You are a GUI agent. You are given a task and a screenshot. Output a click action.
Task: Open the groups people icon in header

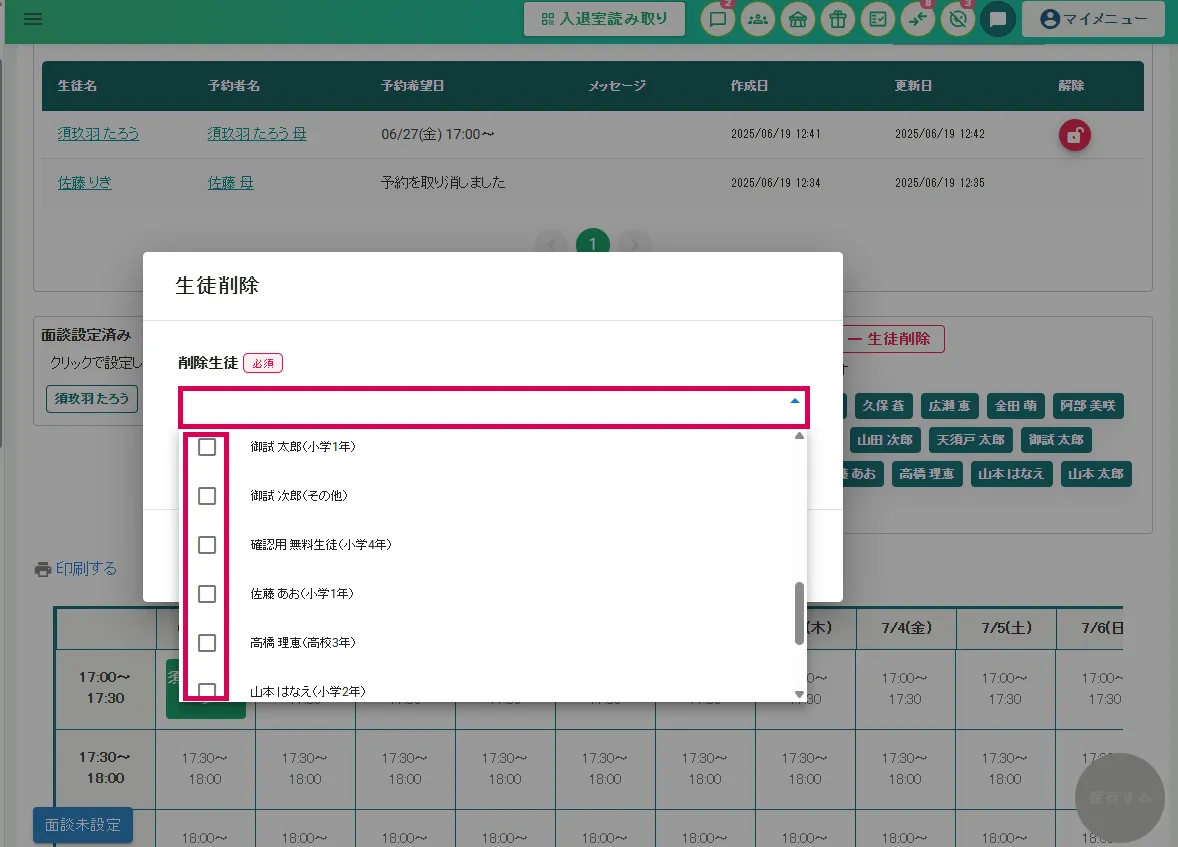pos(757,19)
